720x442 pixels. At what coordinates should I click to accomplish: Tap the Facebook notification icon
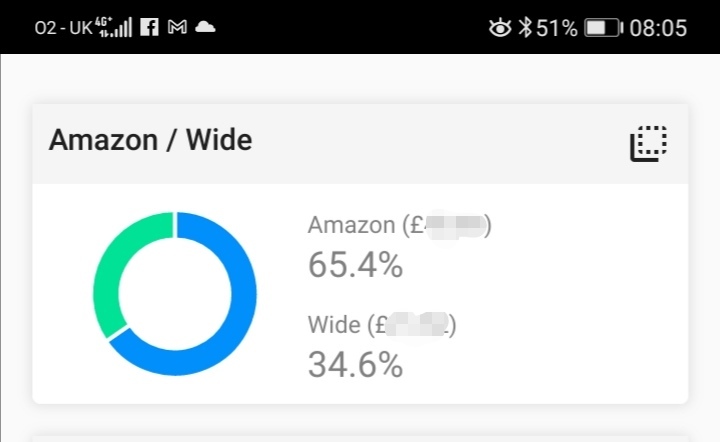tap(149, 28)
